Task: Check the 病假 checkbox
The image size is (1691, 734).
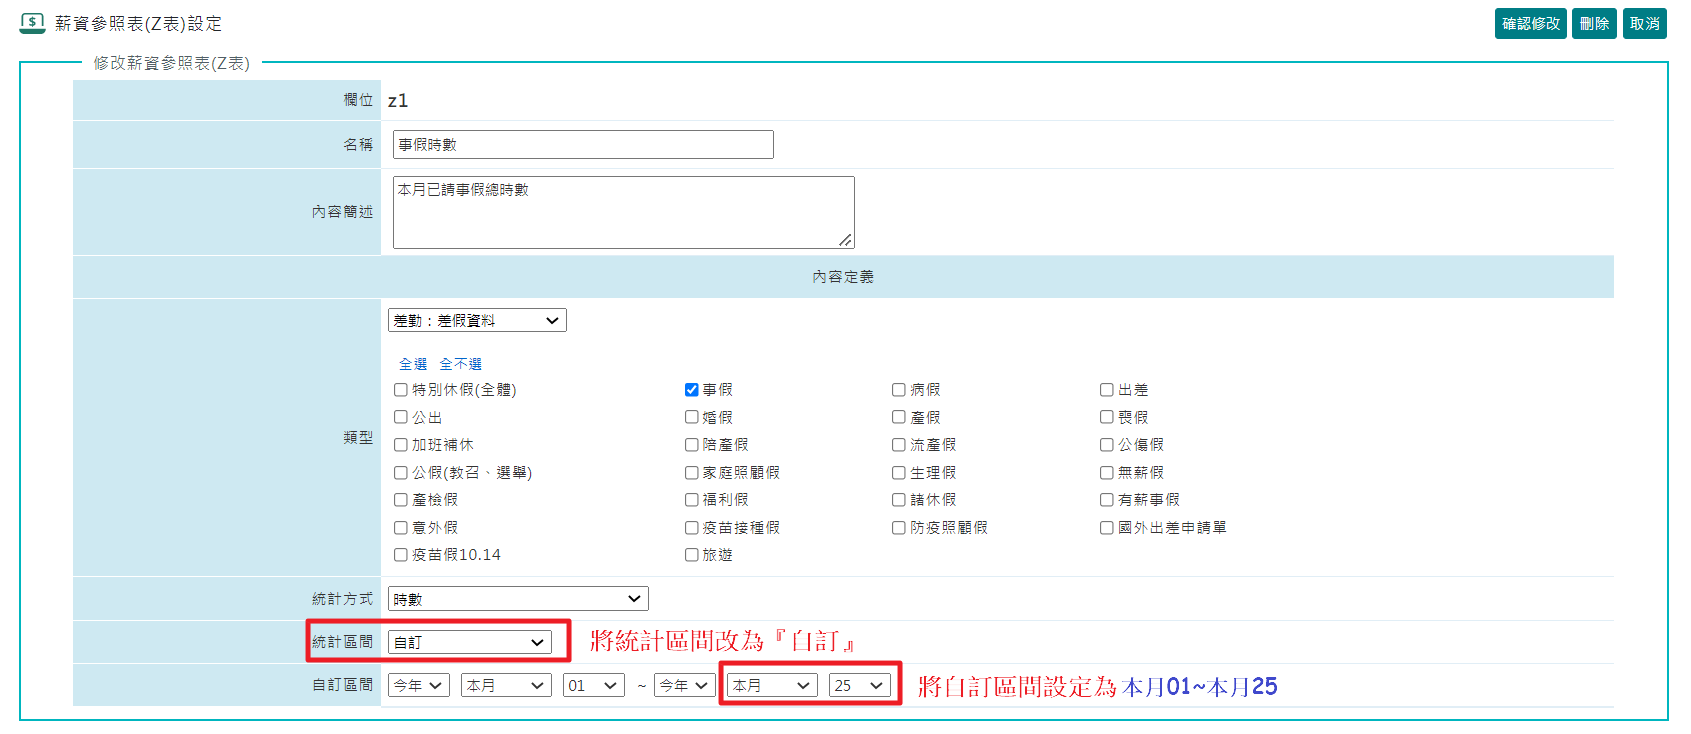Action: coord(899,390)
